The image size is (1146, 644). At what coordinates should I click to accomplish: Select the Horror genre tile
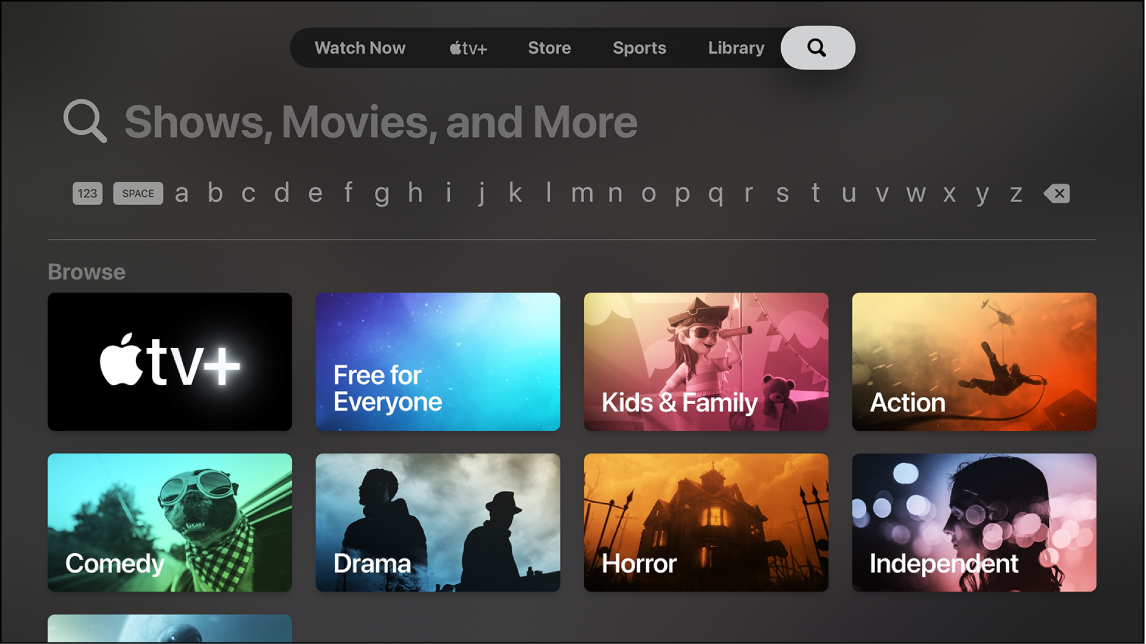pos(705,522)
